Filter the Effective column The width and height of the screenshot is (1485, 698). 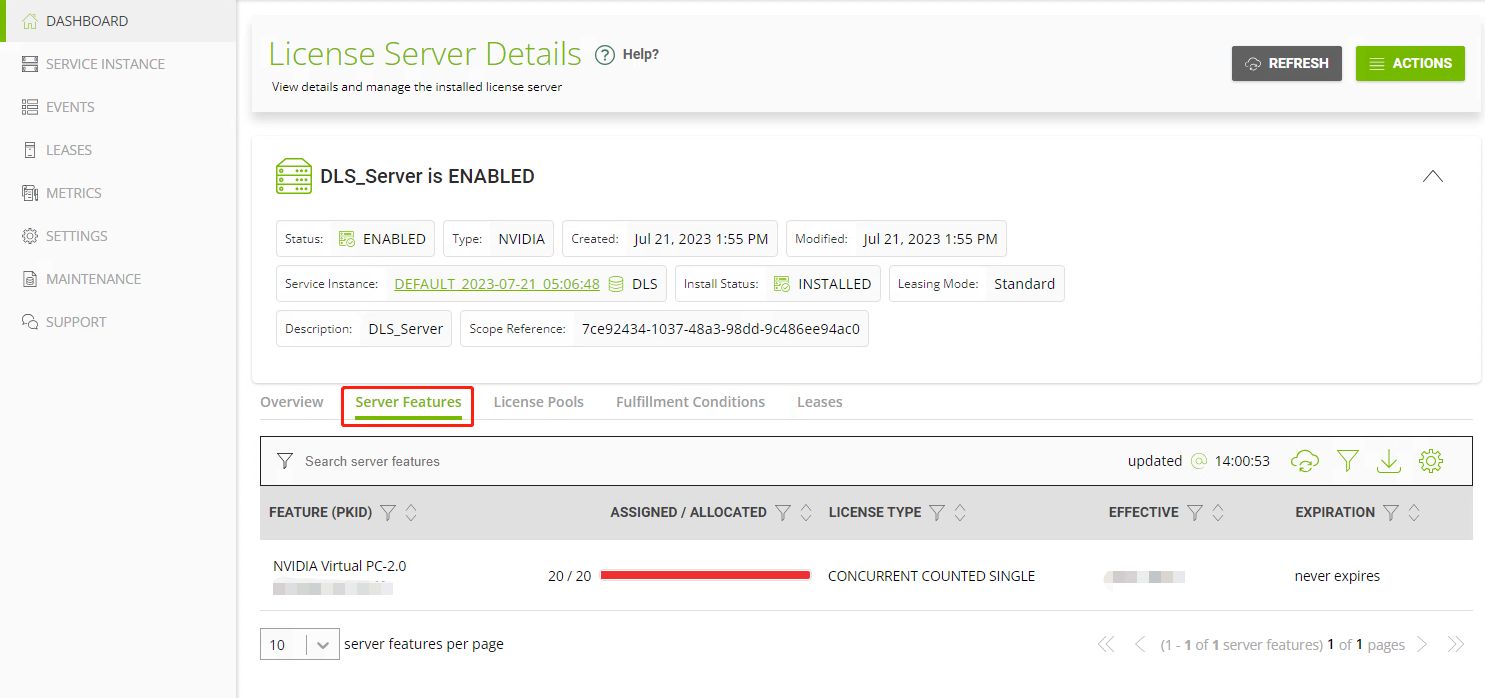(x=1195, y=513)
